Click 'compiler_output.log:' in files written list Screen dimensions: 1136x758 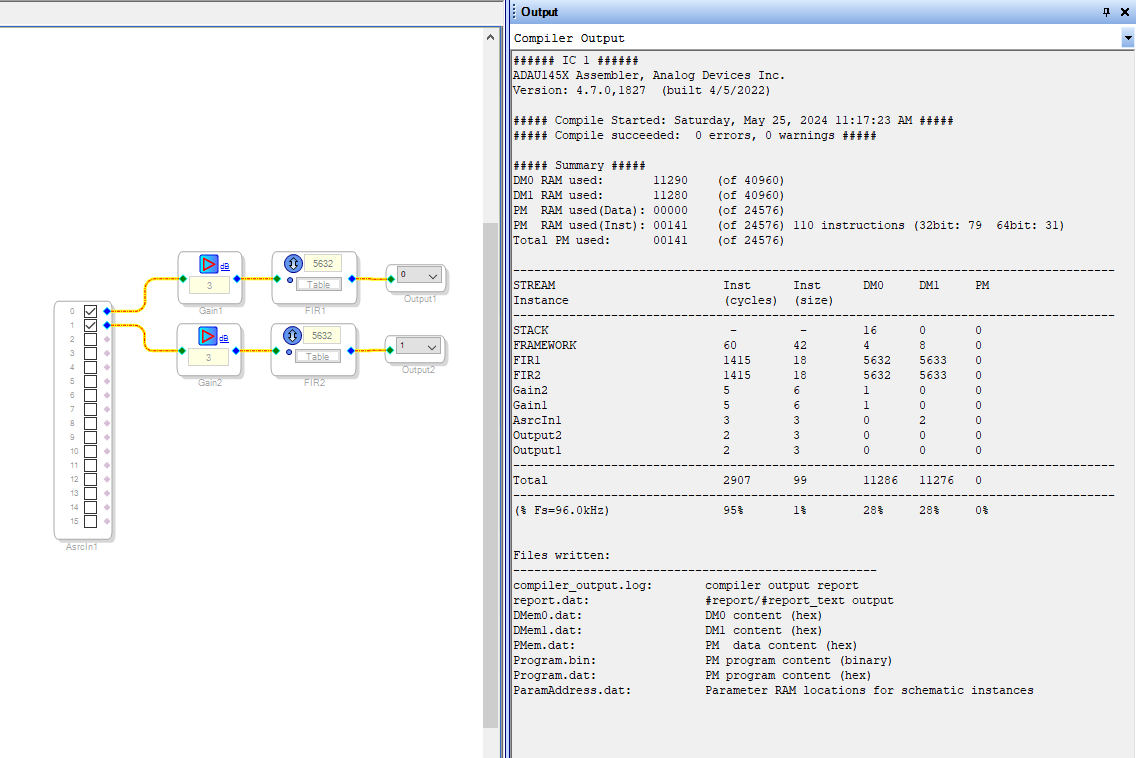tap(582, 586)
